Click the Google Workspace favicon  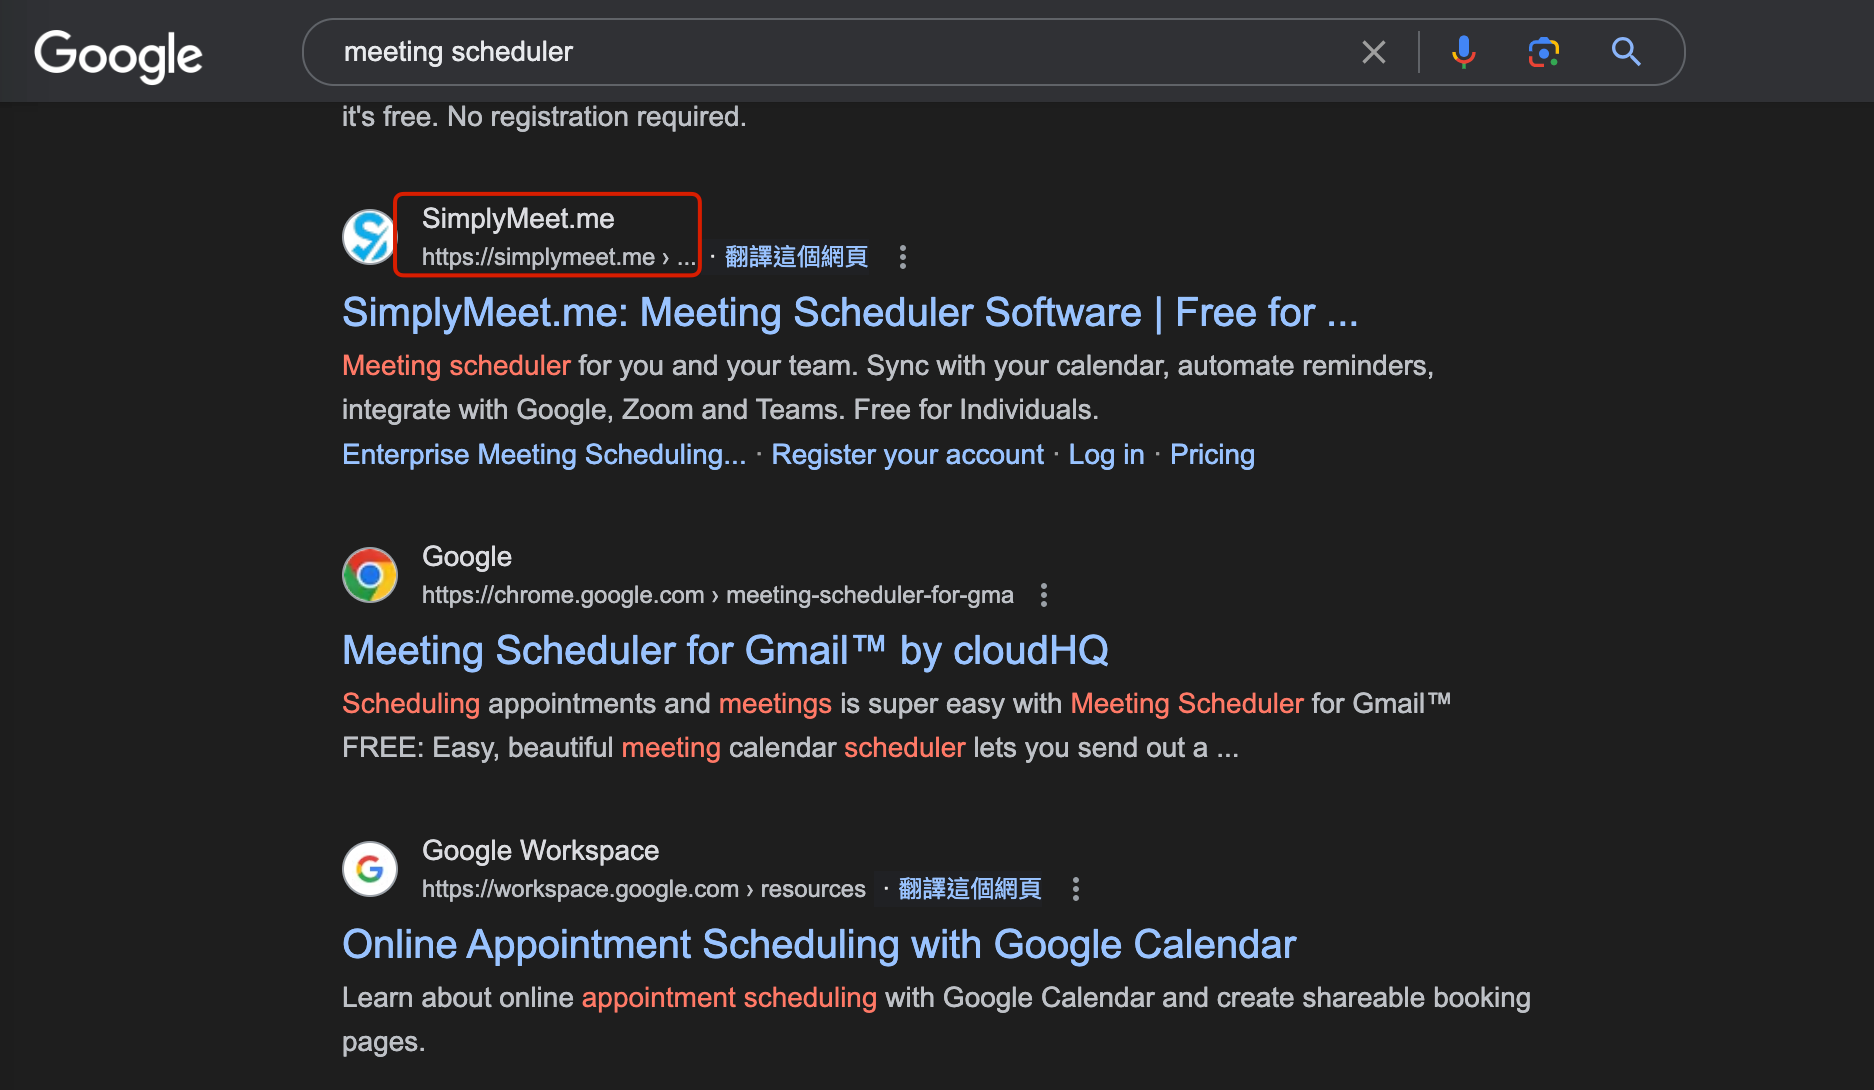[370, 869]
